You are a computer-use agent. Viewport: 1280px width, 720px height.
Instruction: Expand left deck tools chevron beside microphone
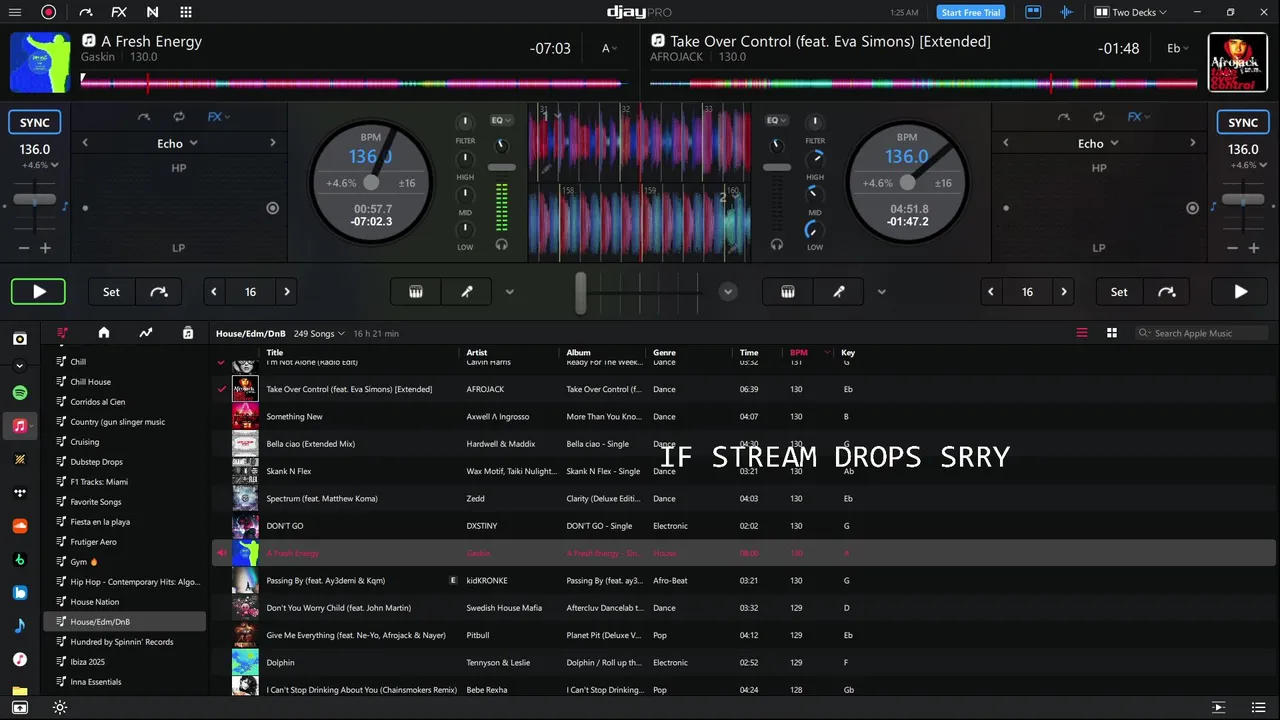509,292
